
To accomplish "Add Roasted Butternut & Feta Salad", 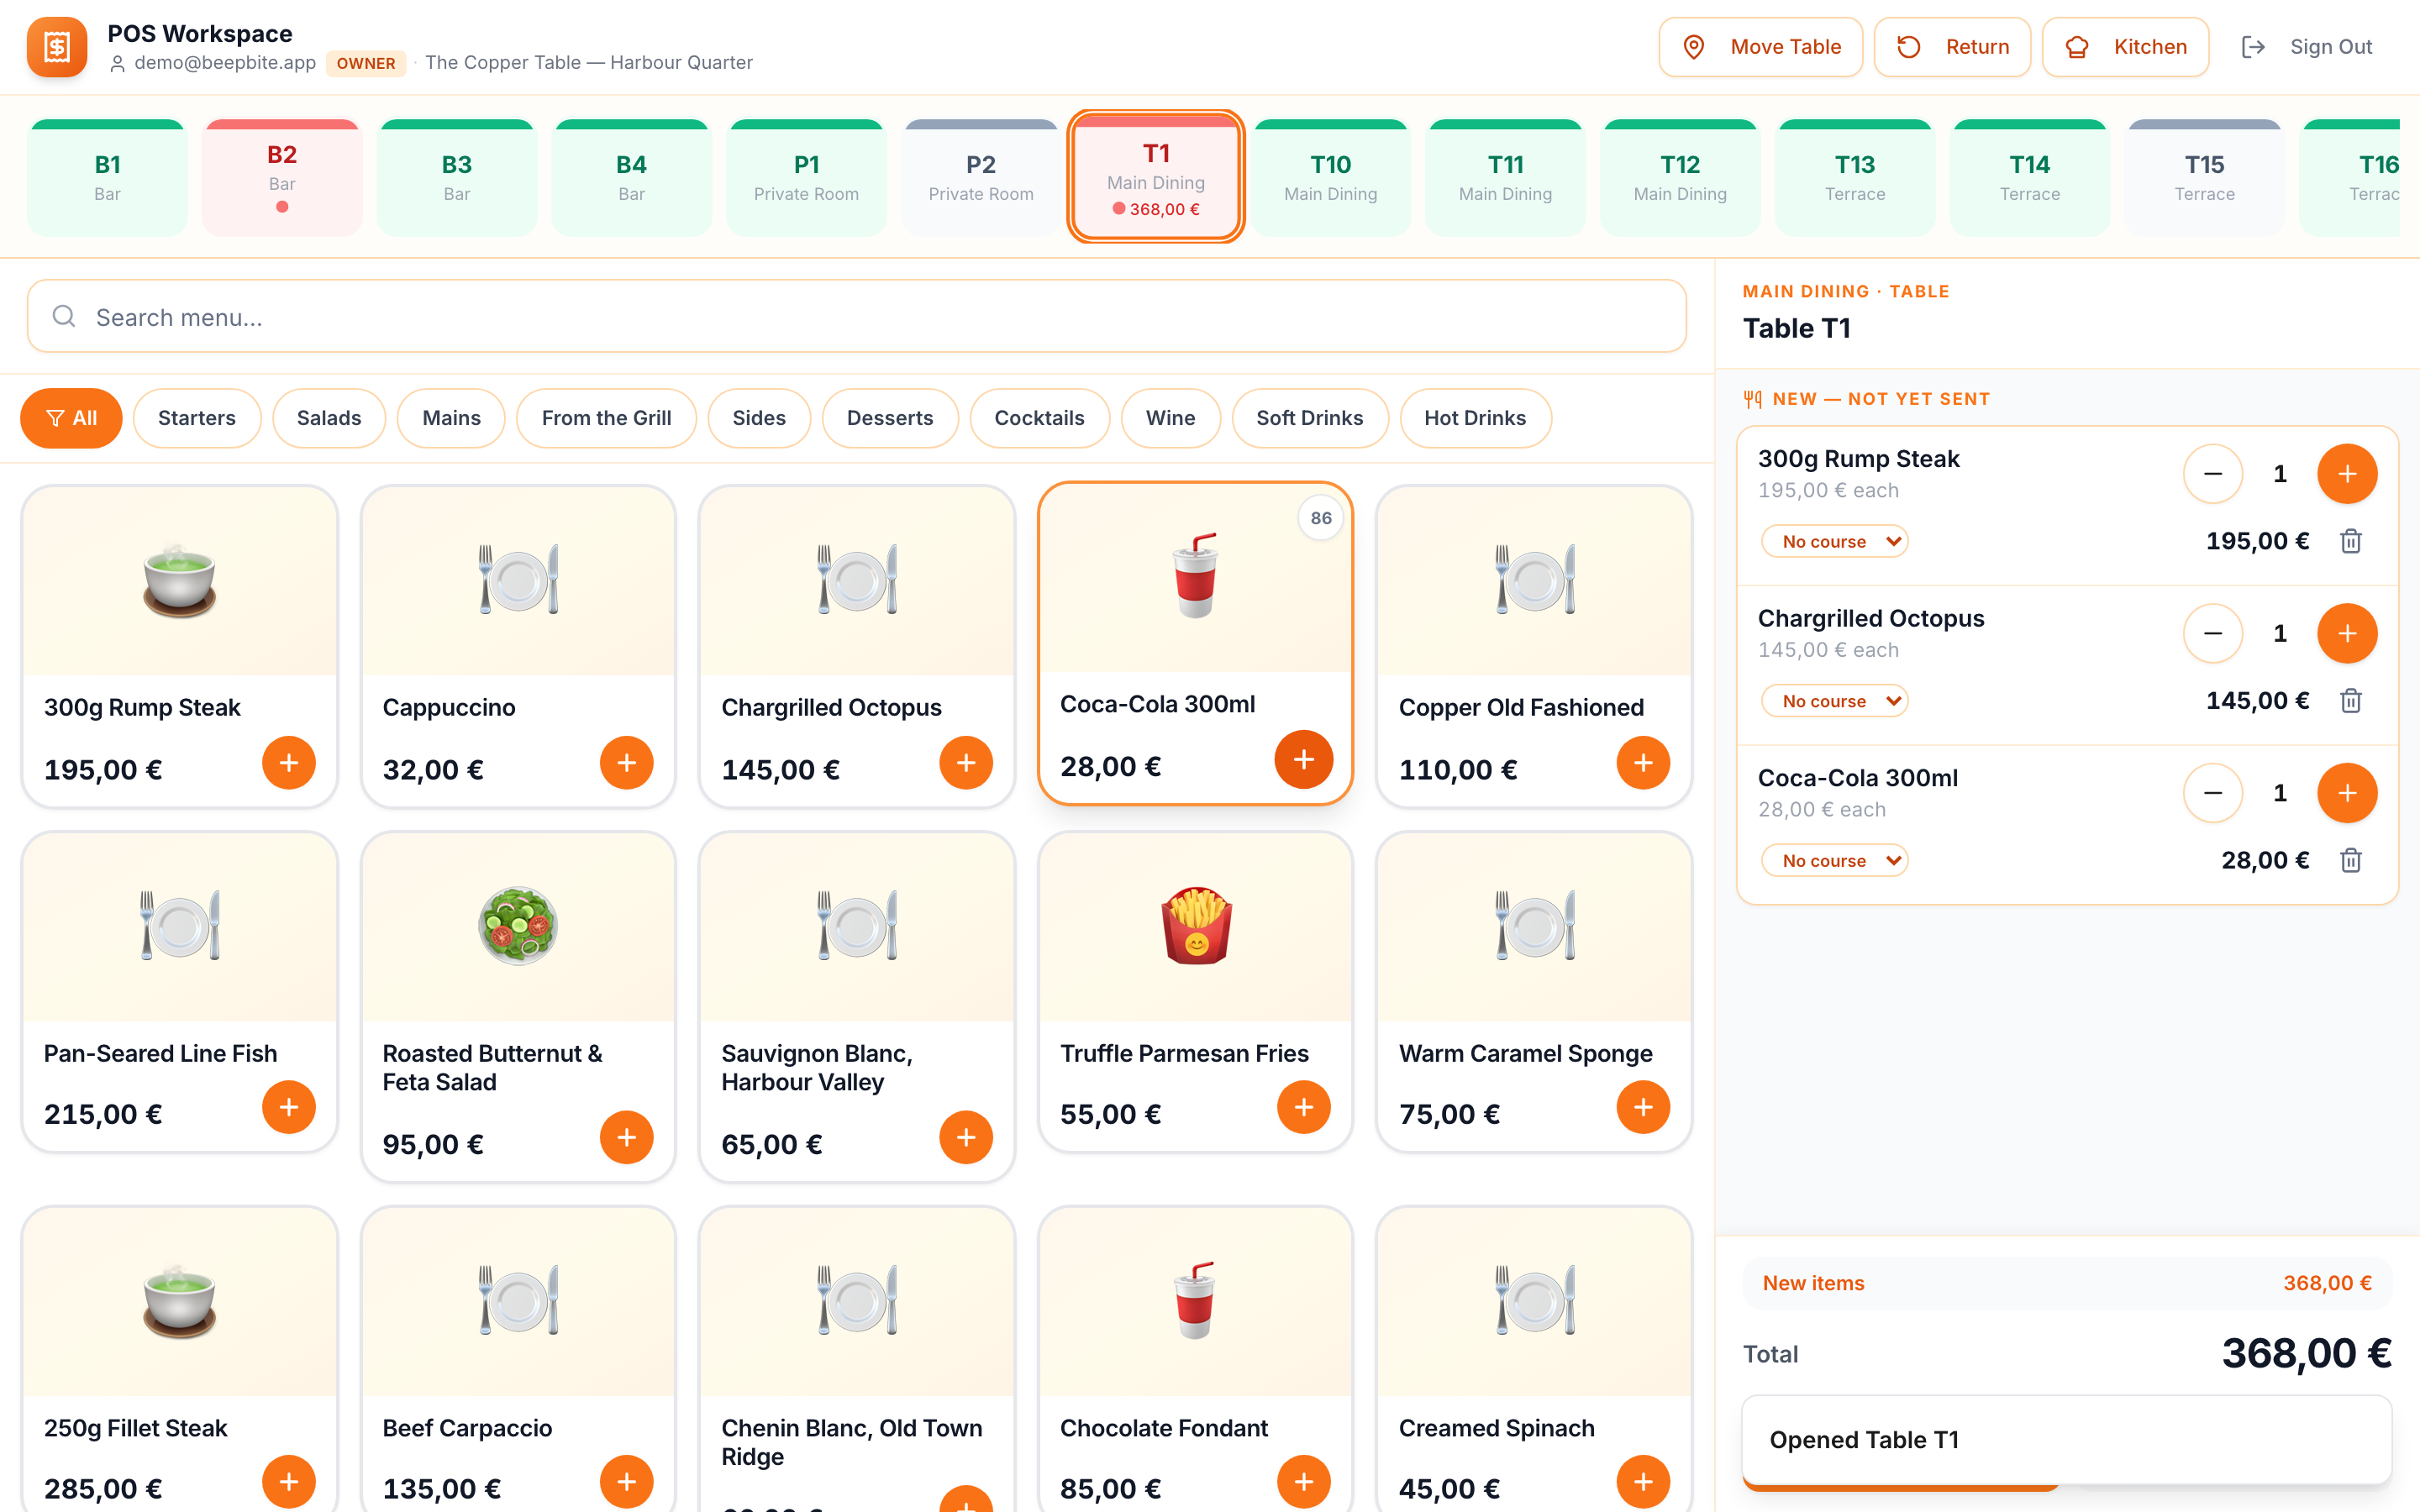I will 627,1137.
